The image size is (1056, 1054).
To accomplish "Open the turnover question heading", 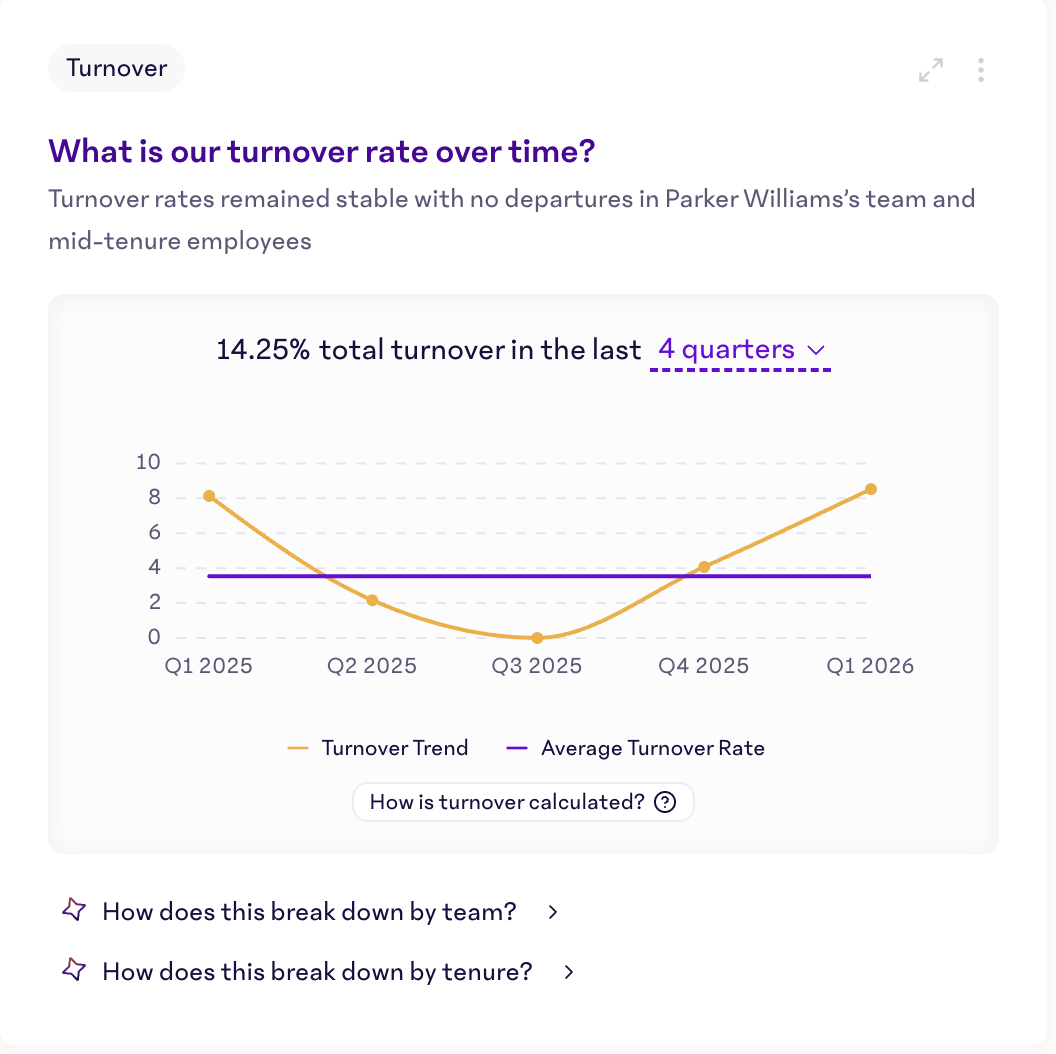I will point(320,151).
